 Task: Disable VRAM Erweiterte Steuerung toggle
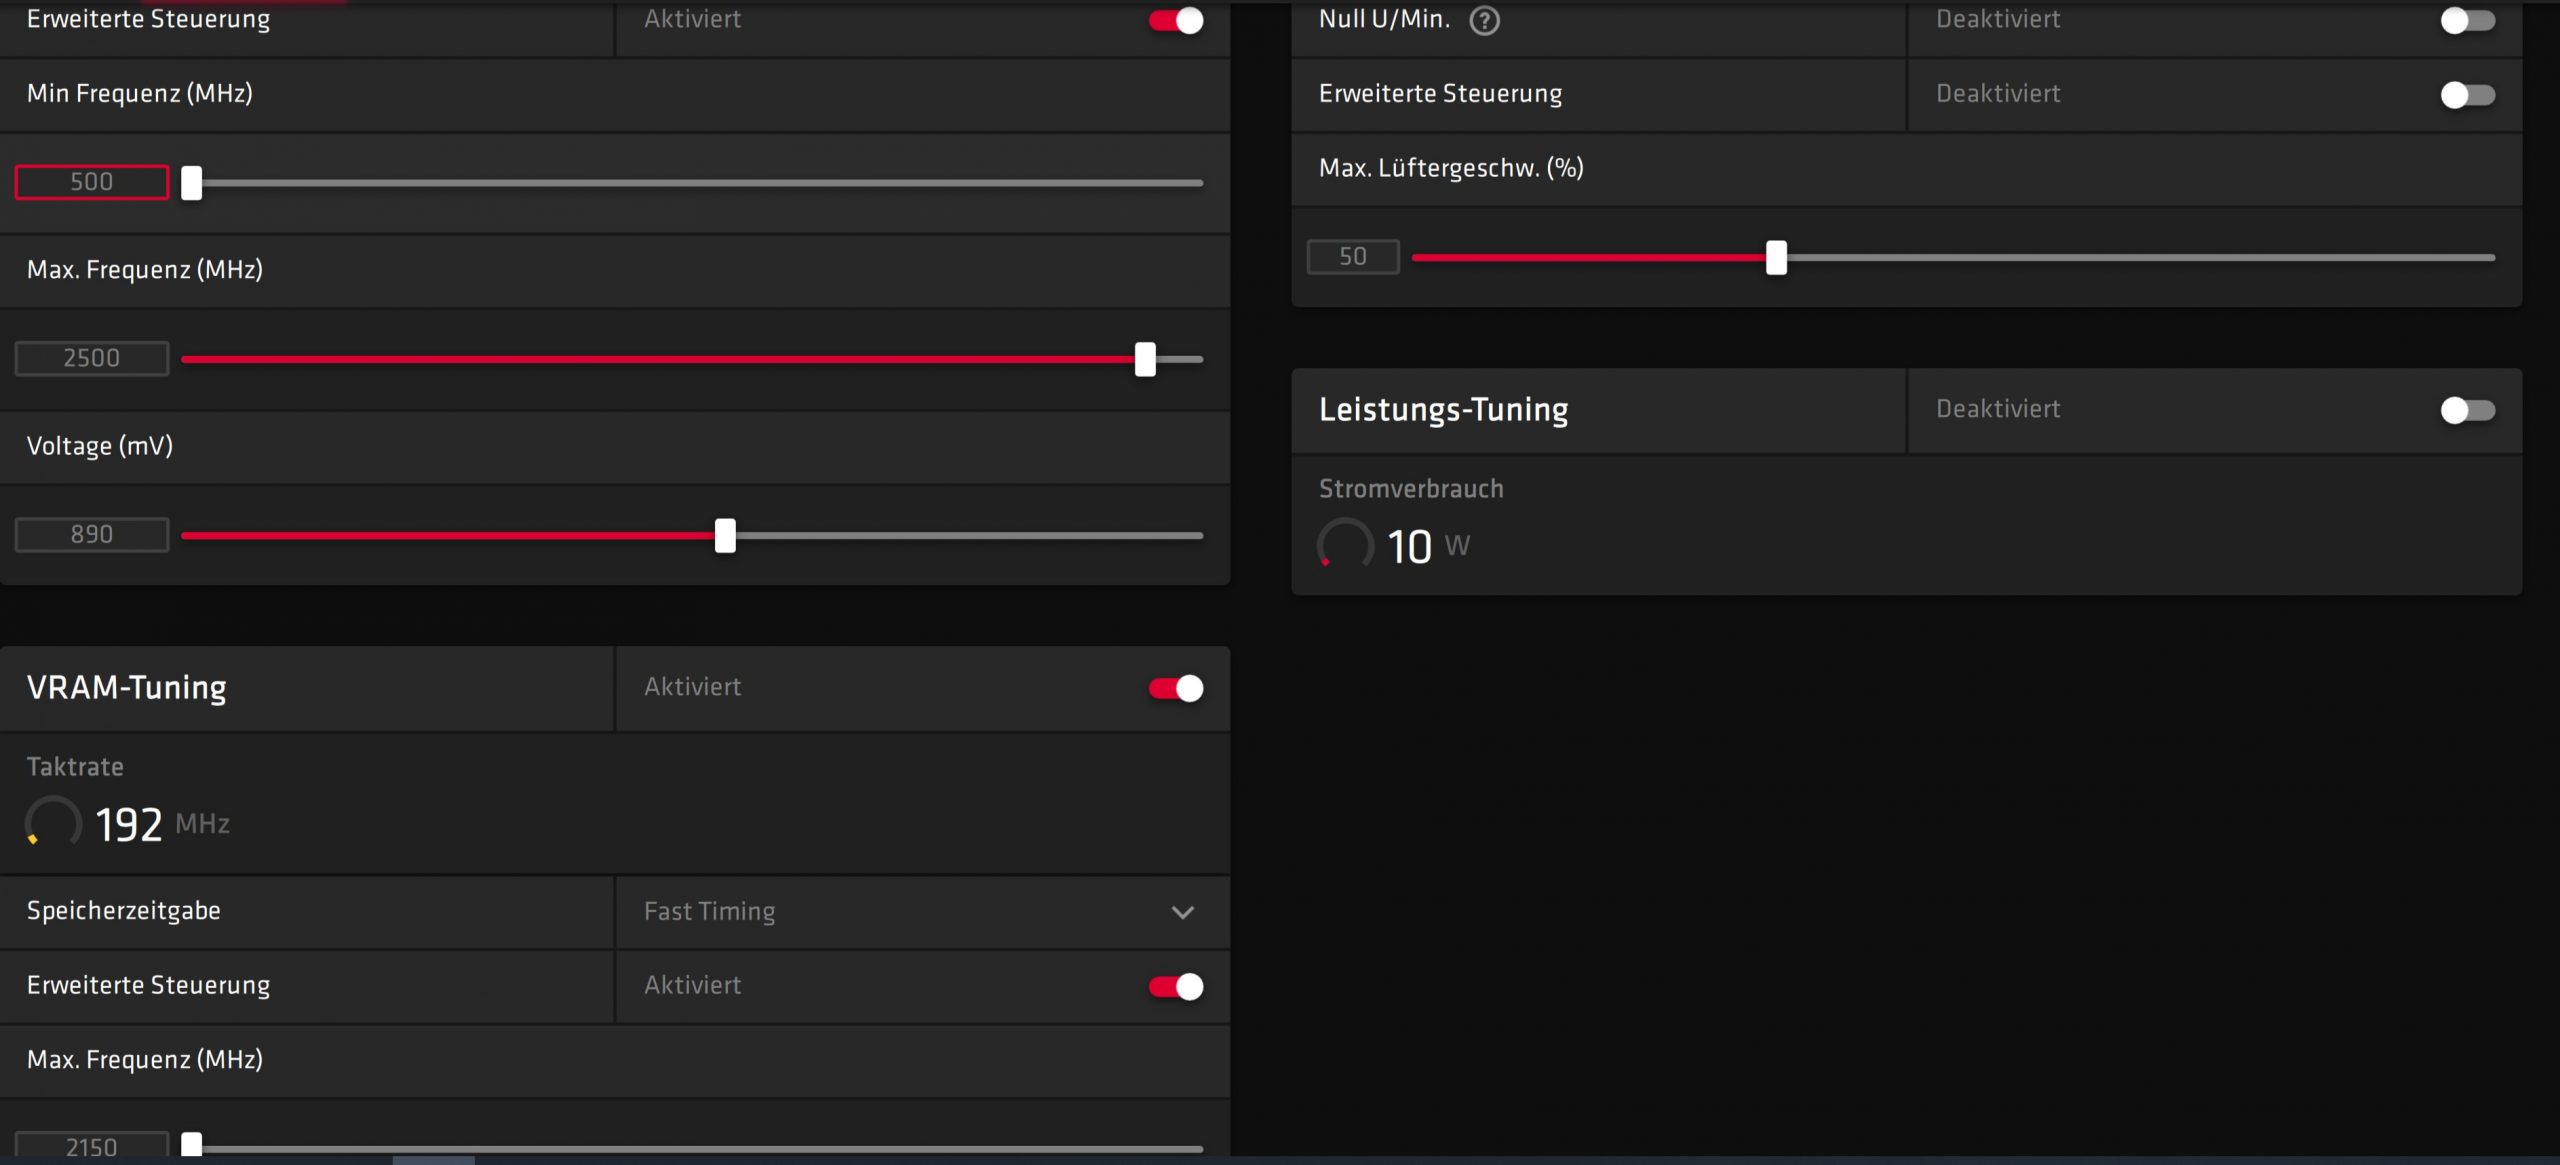click(1176, 986)
